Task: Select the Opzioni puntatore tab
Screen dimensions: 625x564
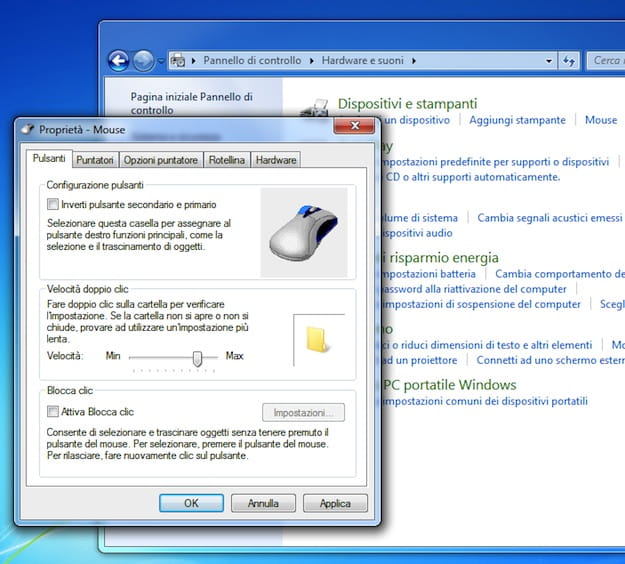Action: pyautogui.click(x=161, y=160)
